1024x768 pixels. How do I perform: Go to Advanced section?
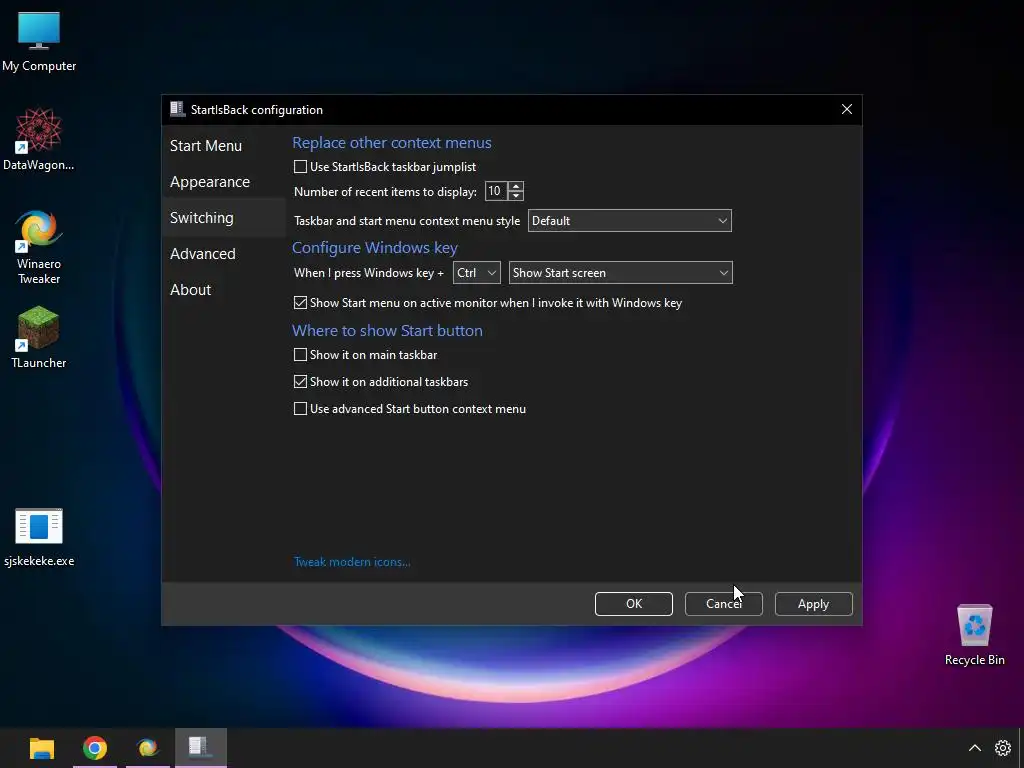(x=202, y=253)
